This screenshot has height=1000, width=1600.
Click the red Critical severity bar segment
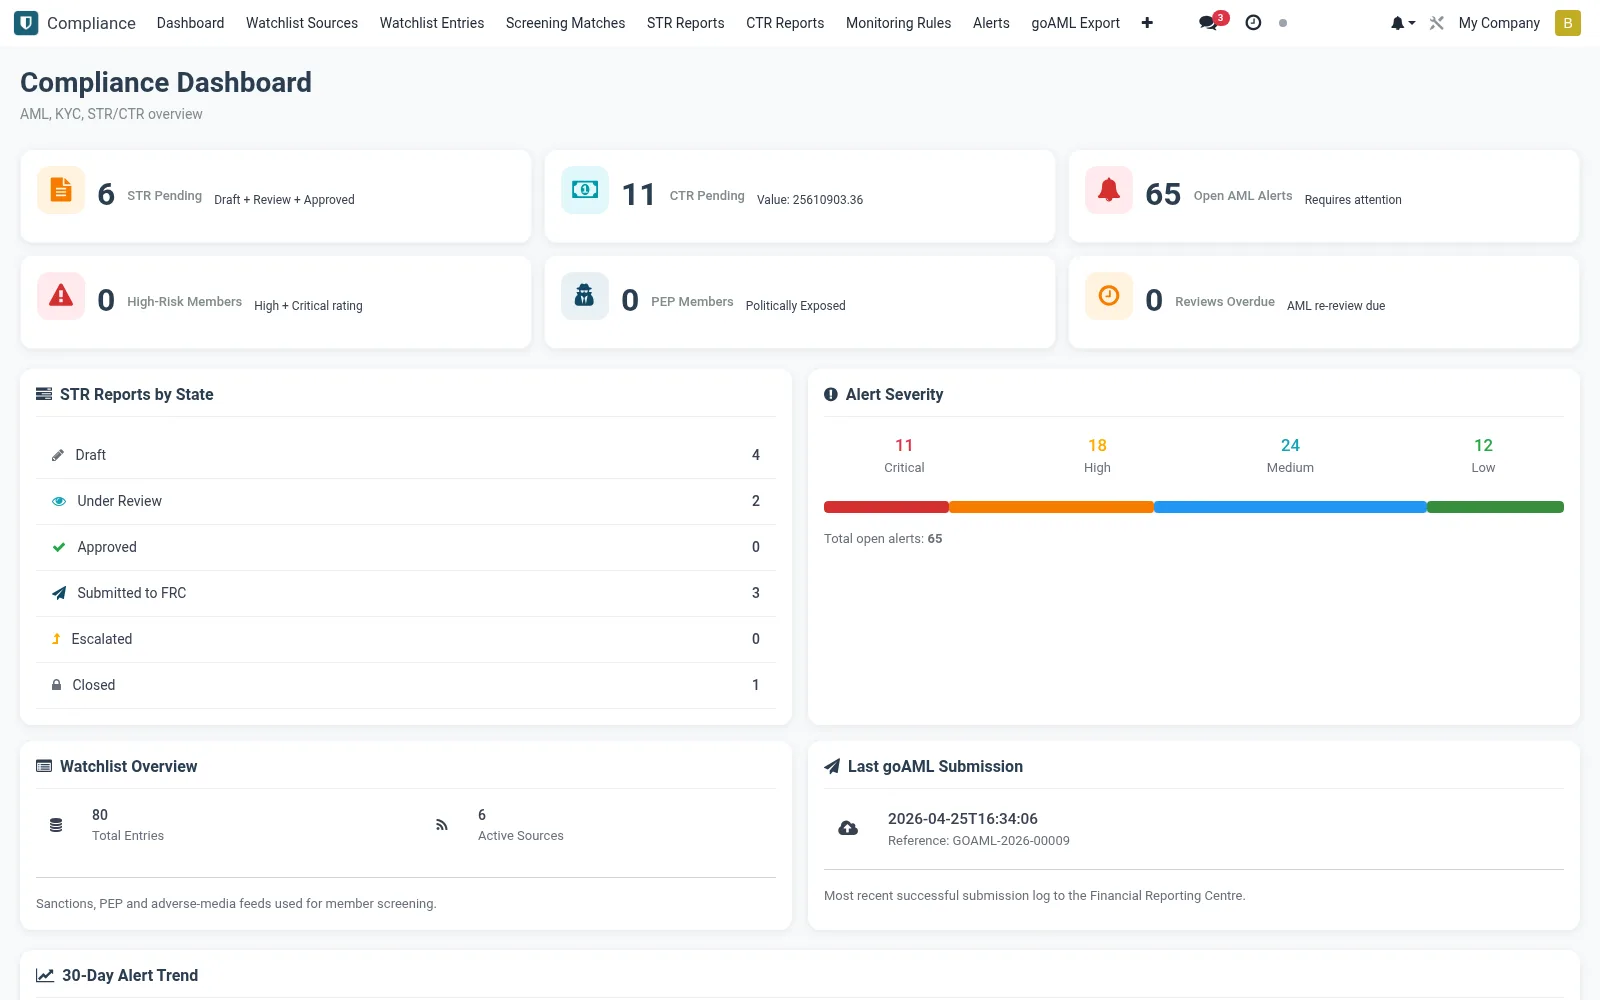pos(886,507)
